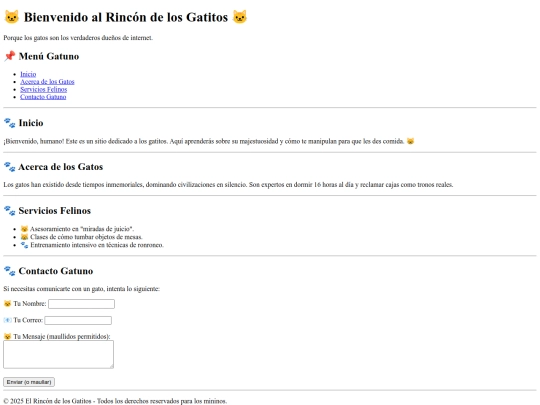Go to Acerca de los Gatos link
The width and height of the screenshot is (540, 405).
(x=47, y=82)
